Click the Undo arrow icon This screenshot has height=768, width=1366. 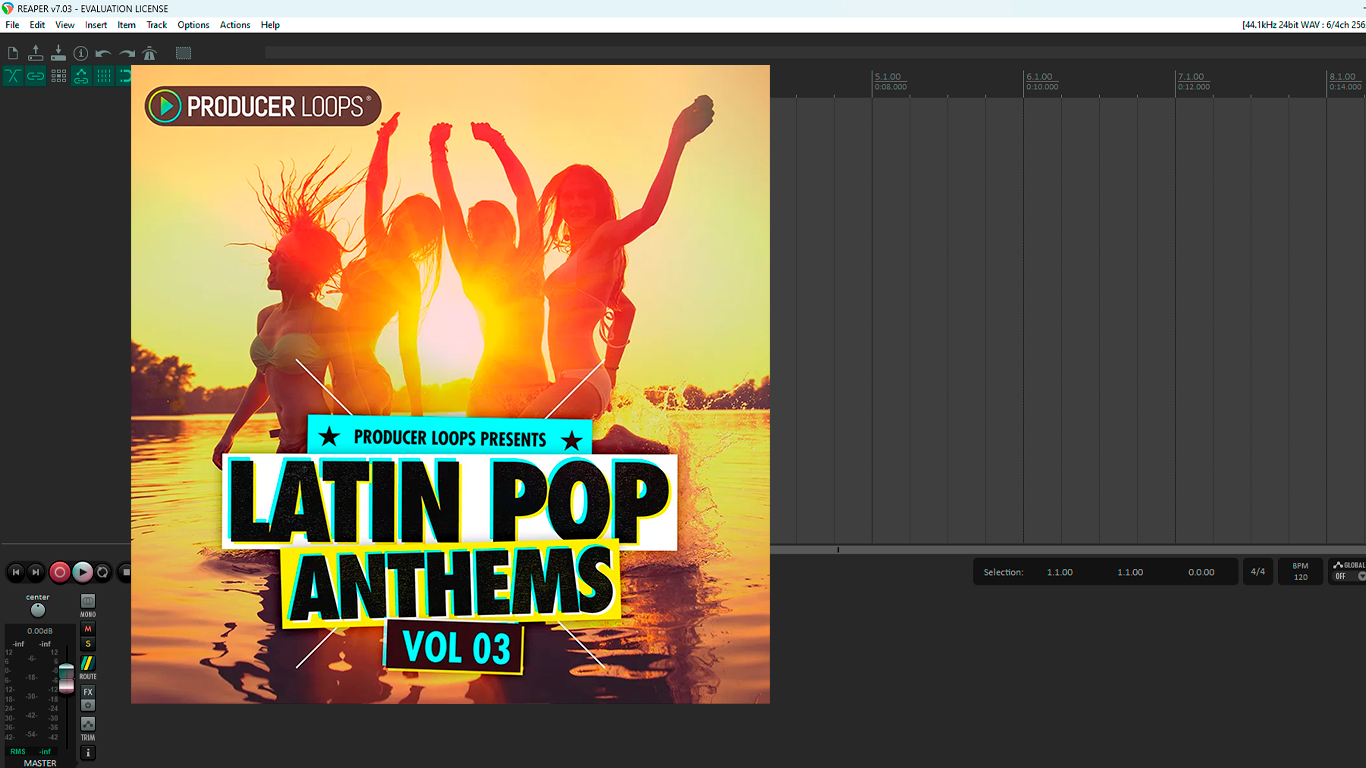coord(103,53)
